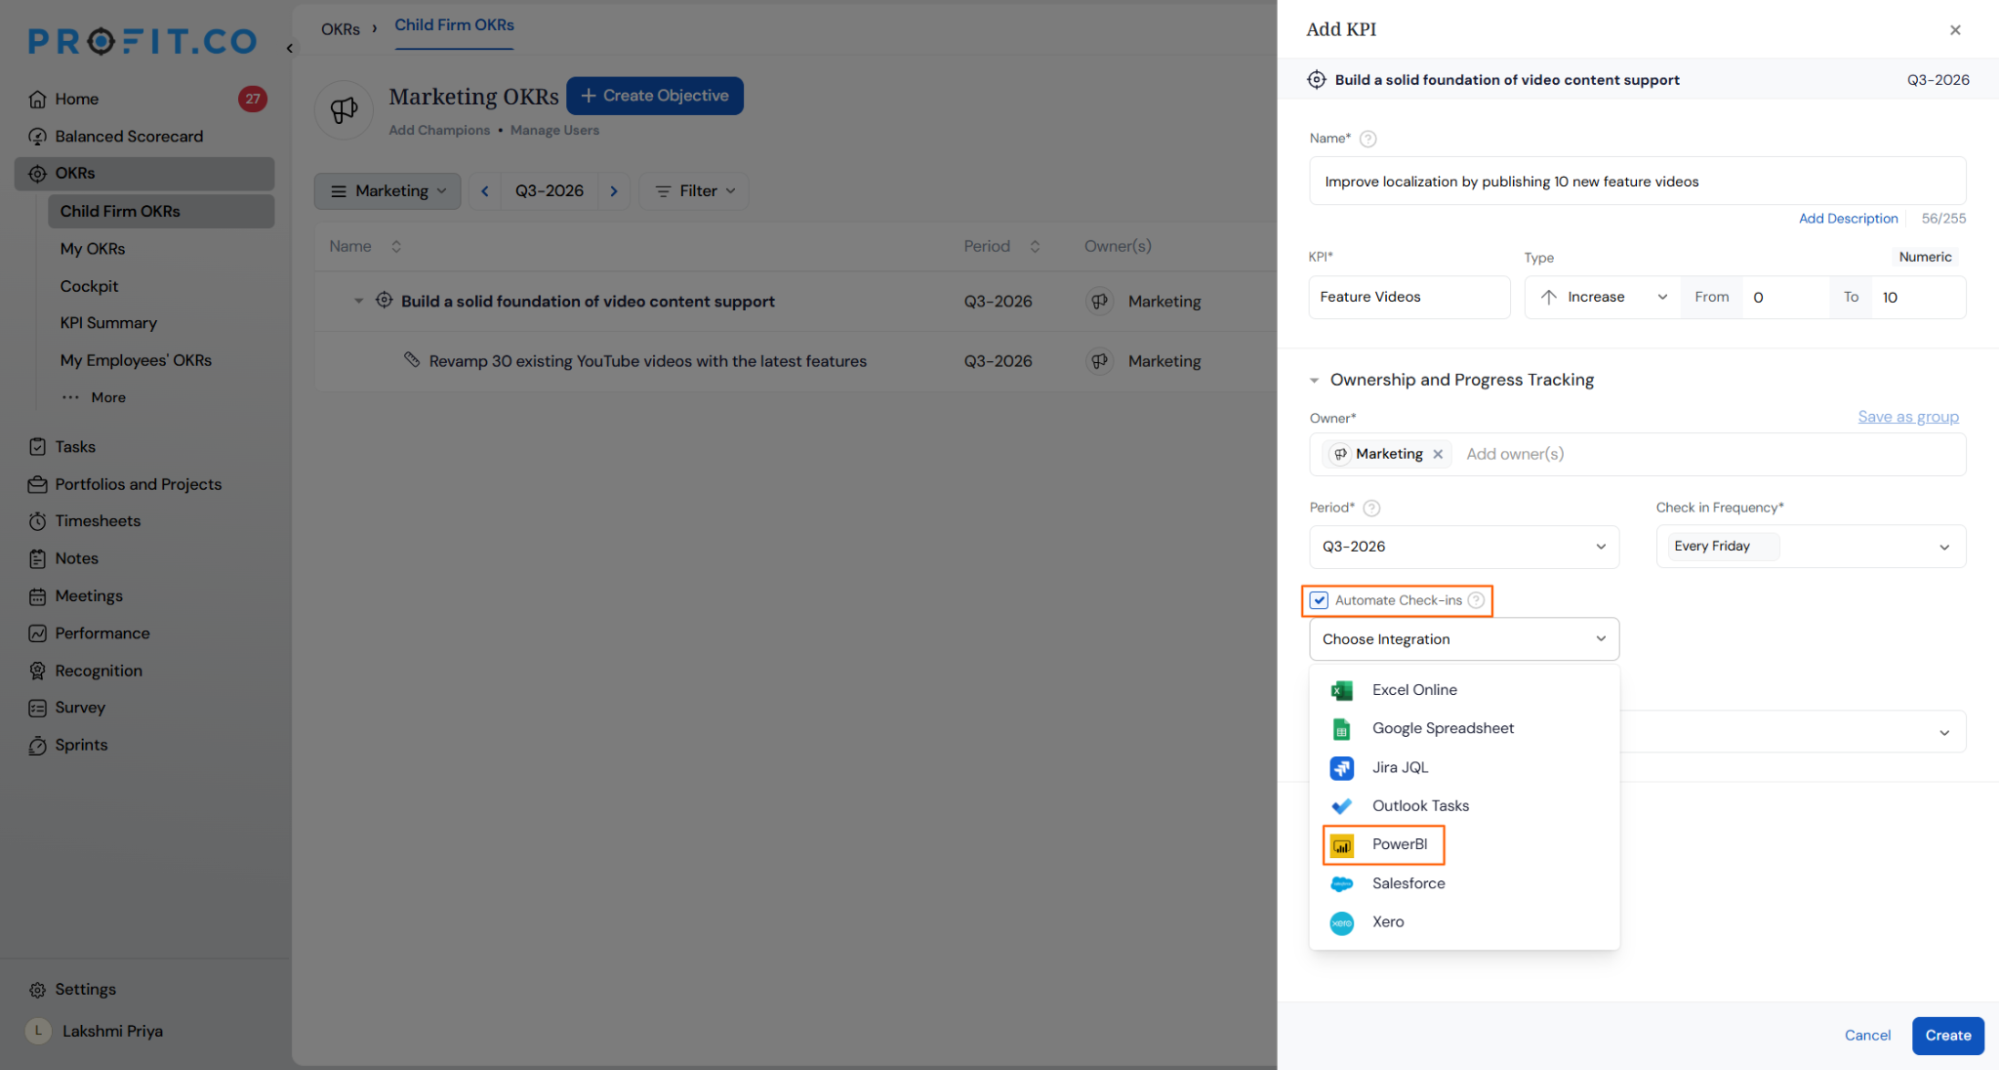
Task: Select Excel Online integration
Action: click(1464, 690)
